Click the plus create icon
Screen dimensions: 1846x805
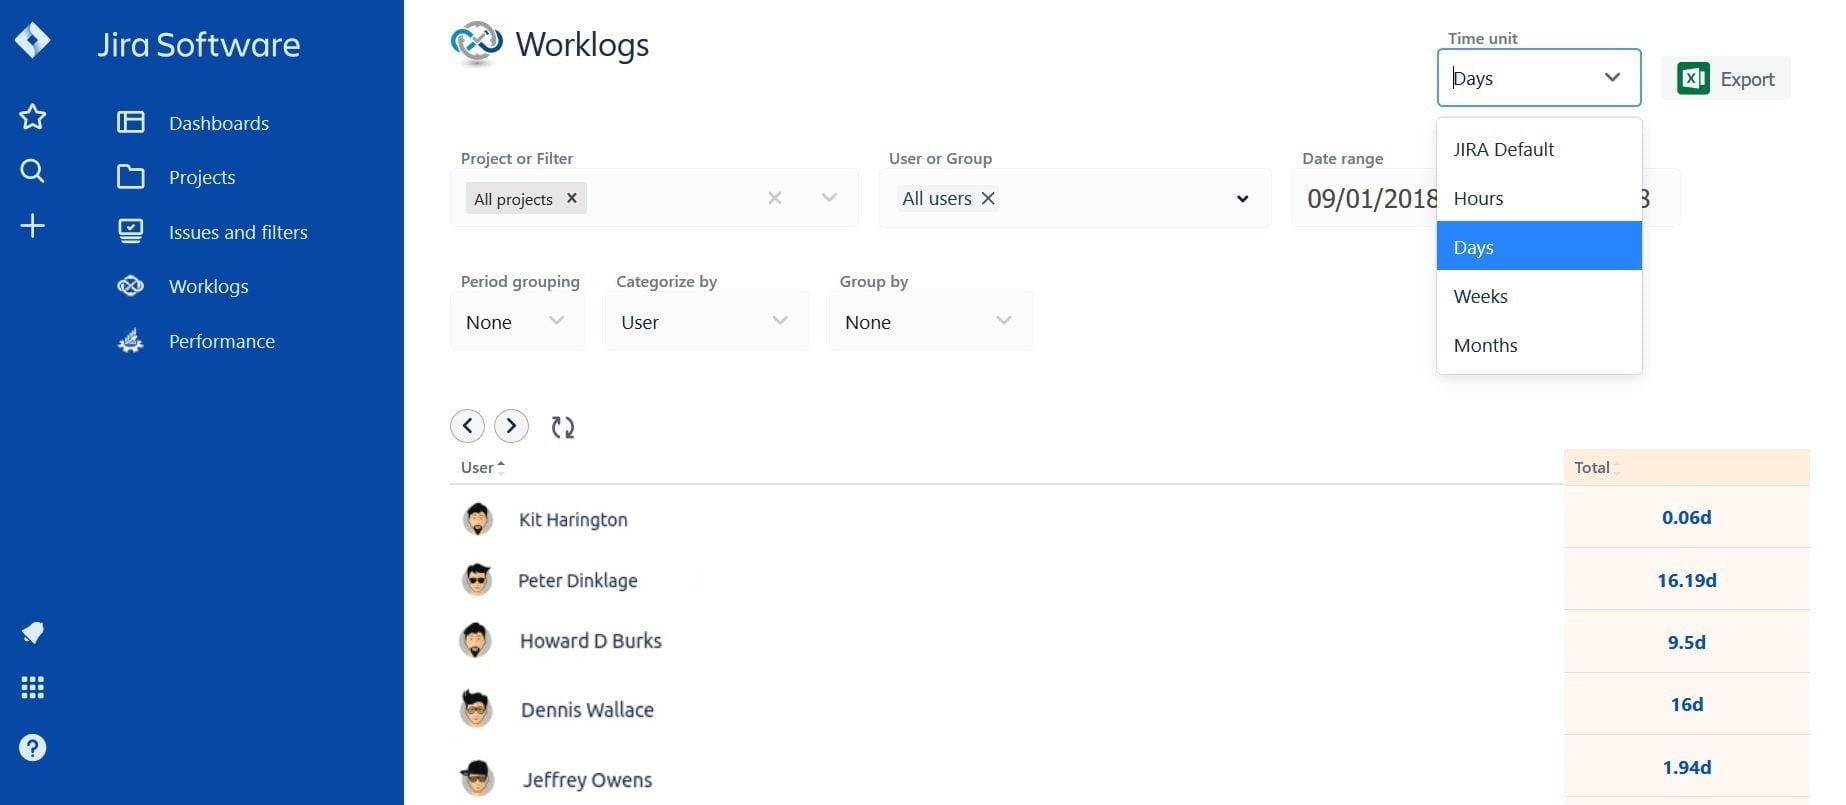tap(33, 226)
